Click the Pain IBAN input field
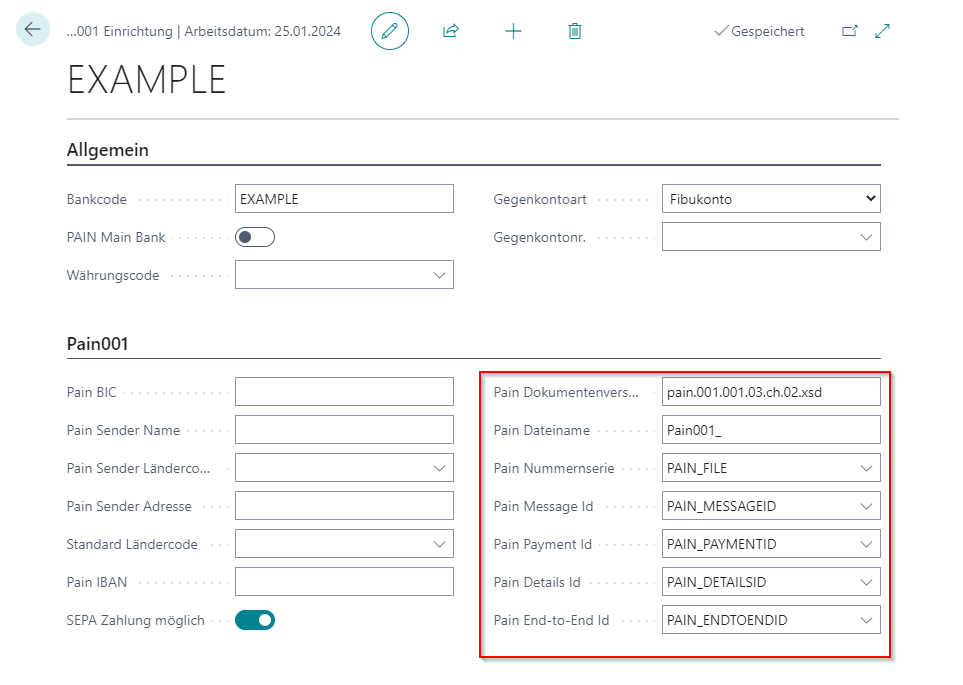The height and width of the screenshot is (685, 963). (x=343, y=582)
